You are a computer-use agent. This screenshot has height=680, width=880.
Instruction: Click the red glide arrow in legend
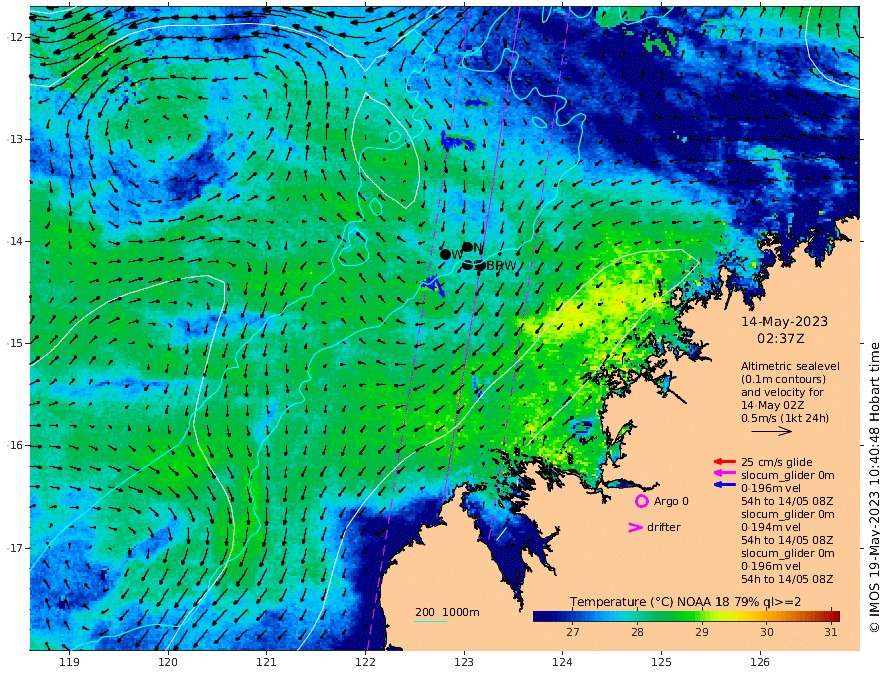pyautogui.click(x=725, y=462)
